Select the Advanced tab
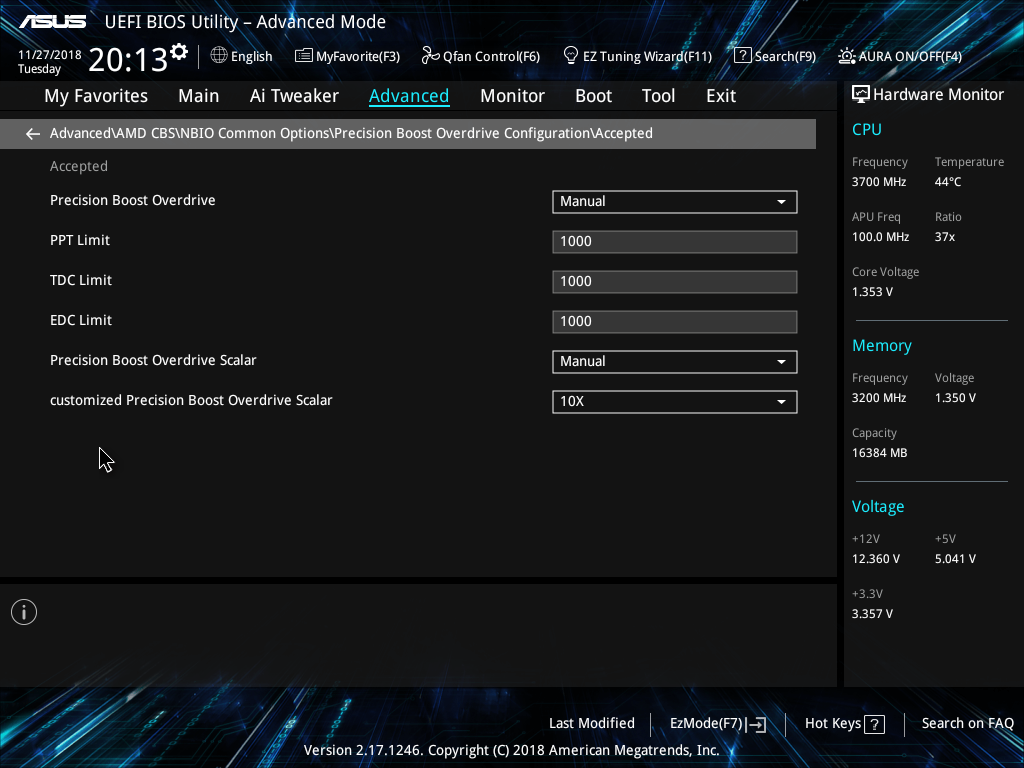This screenshot has width=1024, height=768. [409, 96]
